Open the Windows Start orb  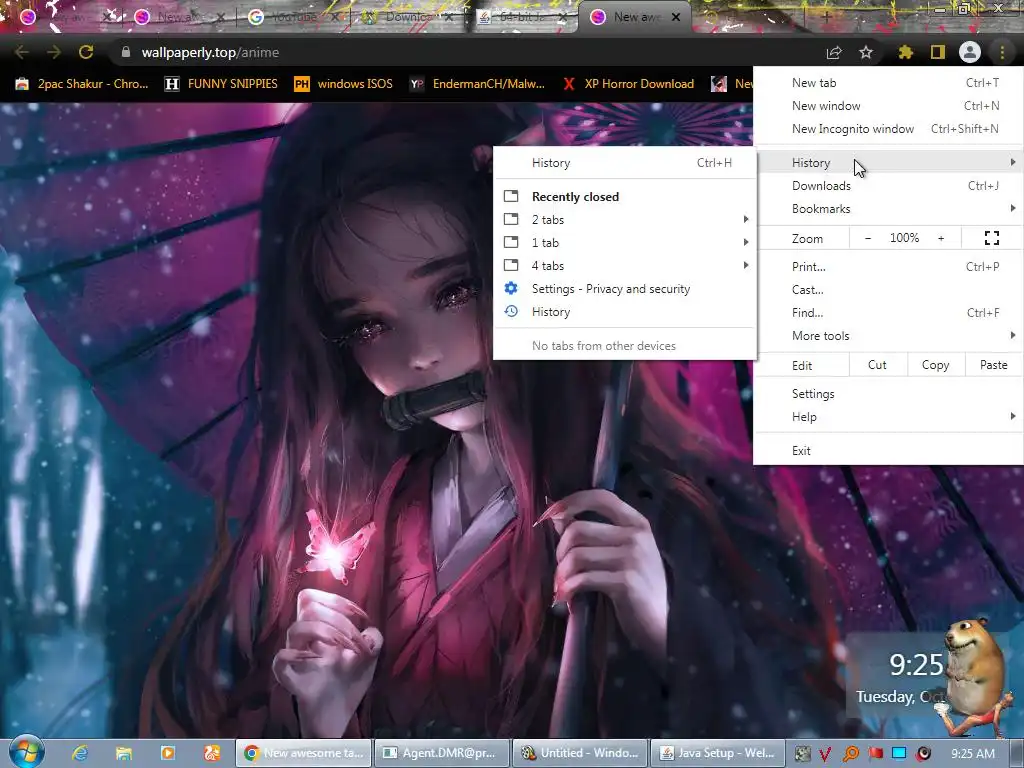[26, 752]
